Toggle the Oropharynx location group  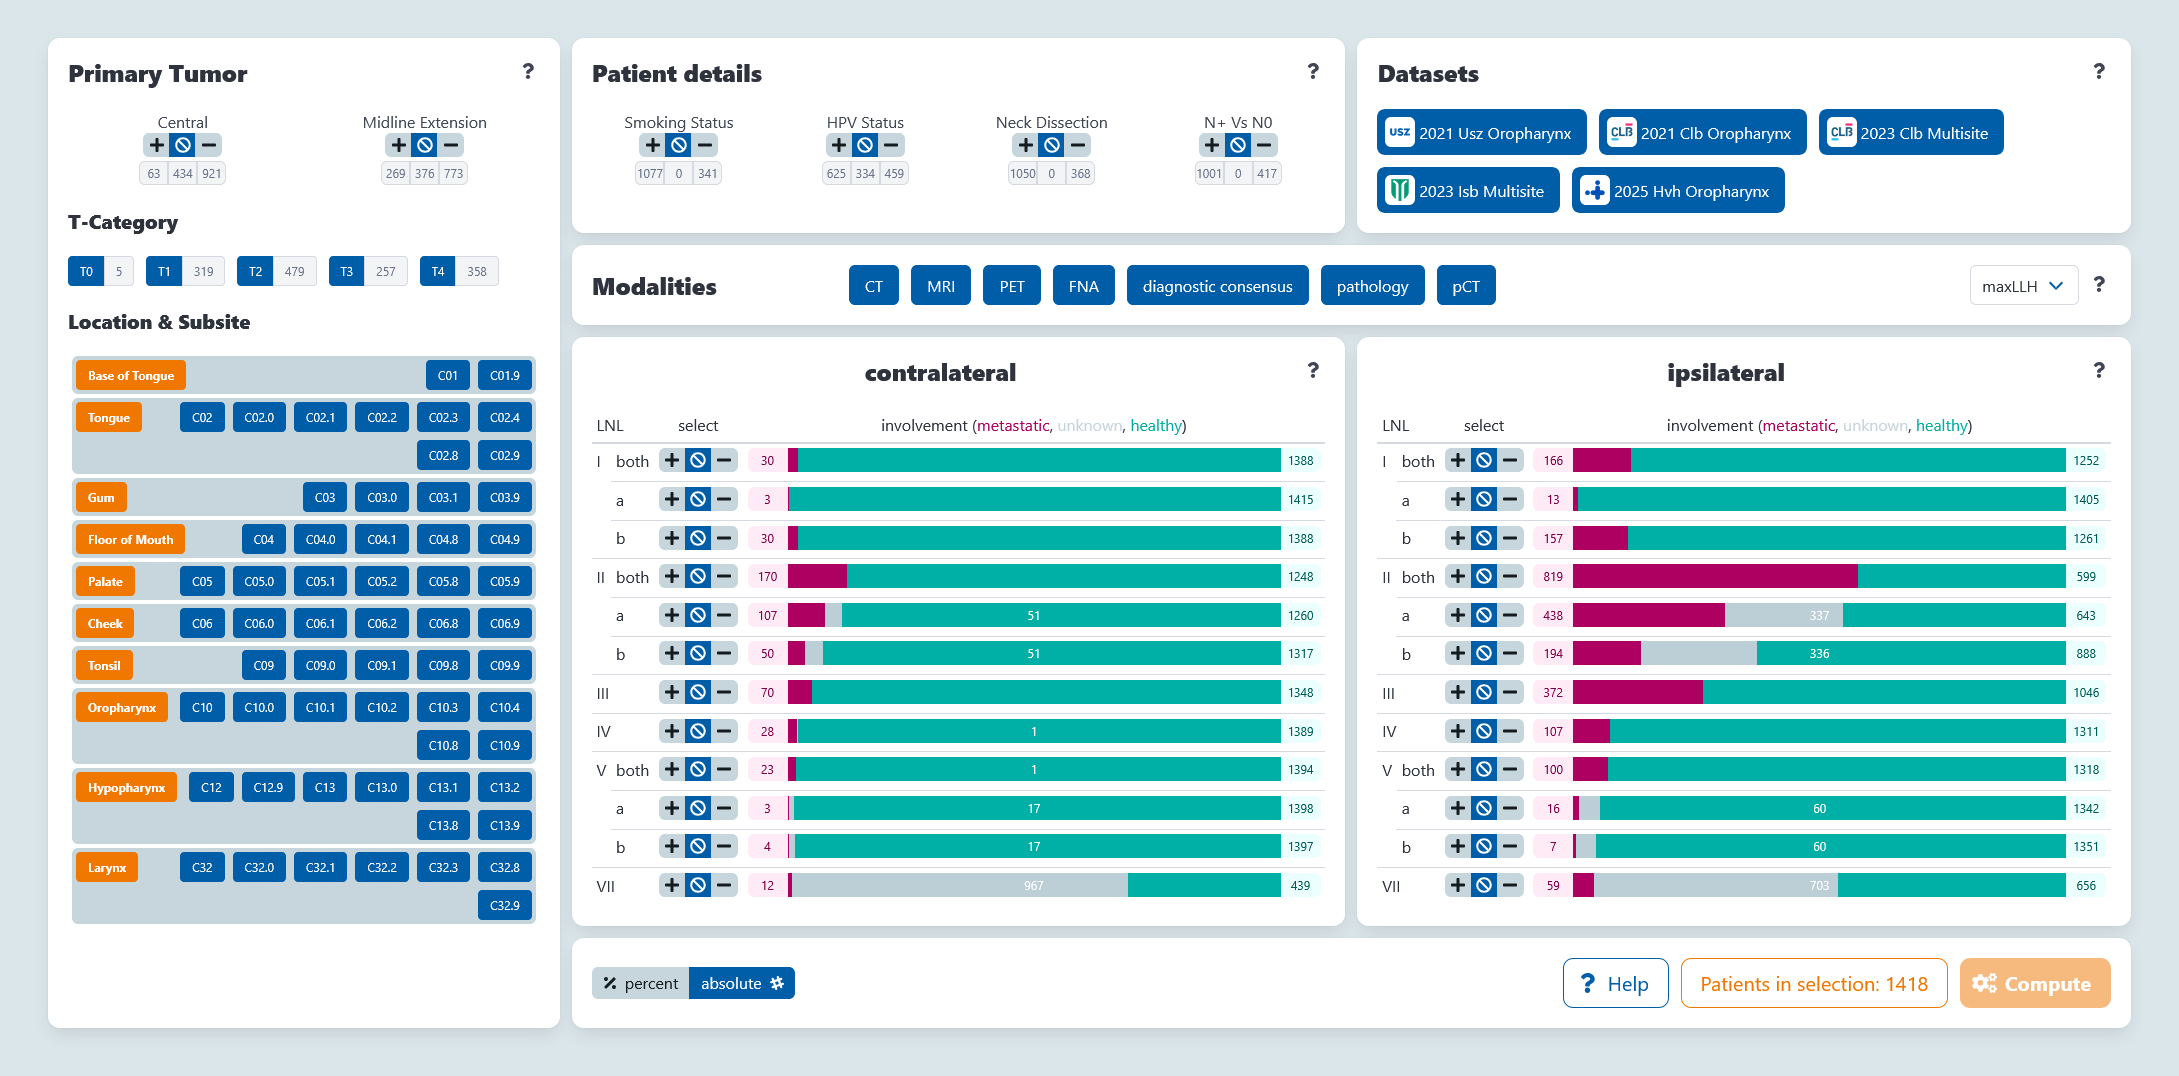point(122,707)
